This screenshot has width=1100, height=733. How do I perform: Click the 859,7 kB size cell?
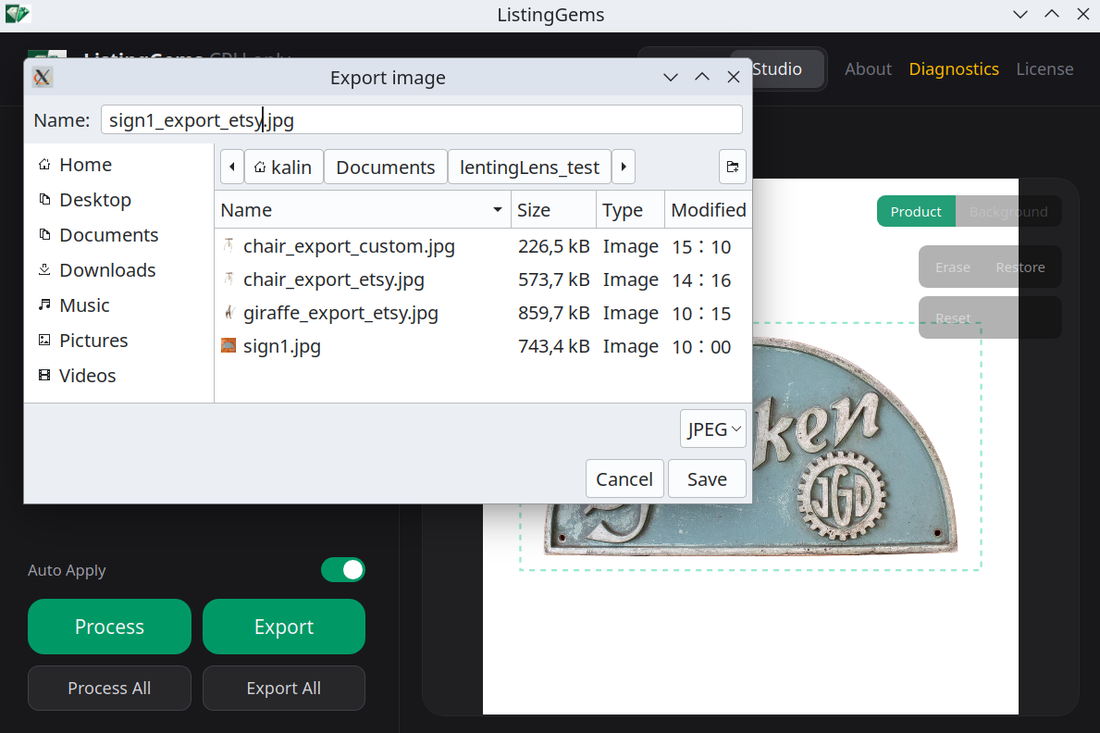click(554, 313)
